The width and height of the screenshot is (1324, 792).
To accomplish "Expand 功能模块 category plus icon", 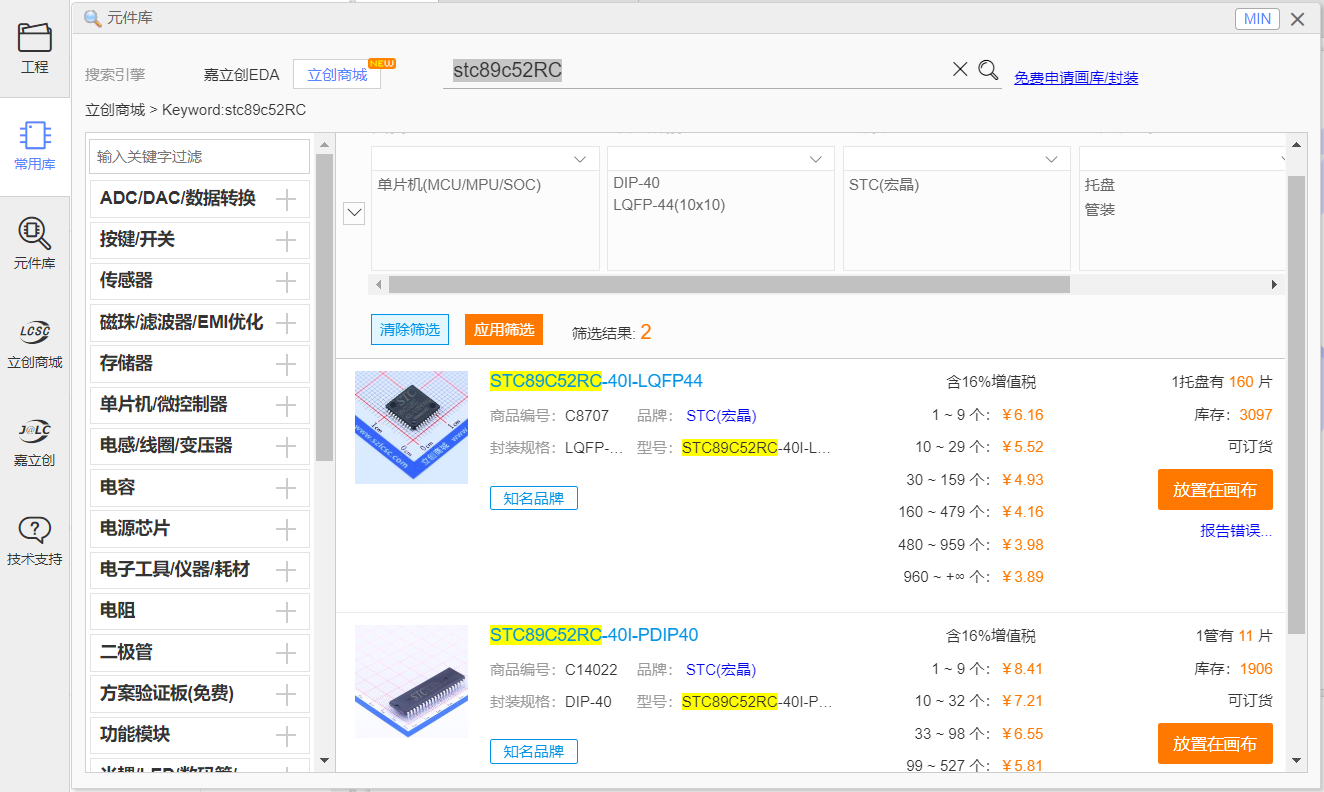I will 286,735.
